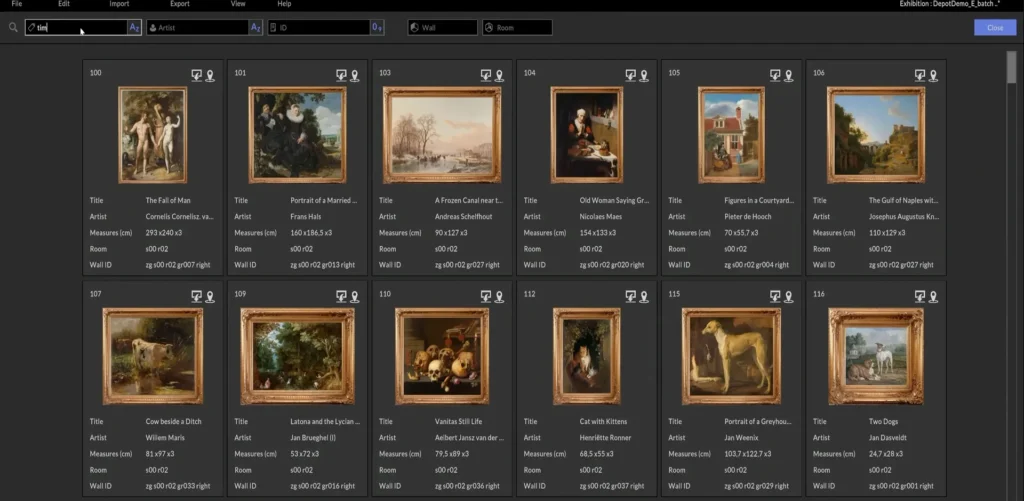Click the Wall filter field
The image size is (1024, 501).
tap(443, 27)
